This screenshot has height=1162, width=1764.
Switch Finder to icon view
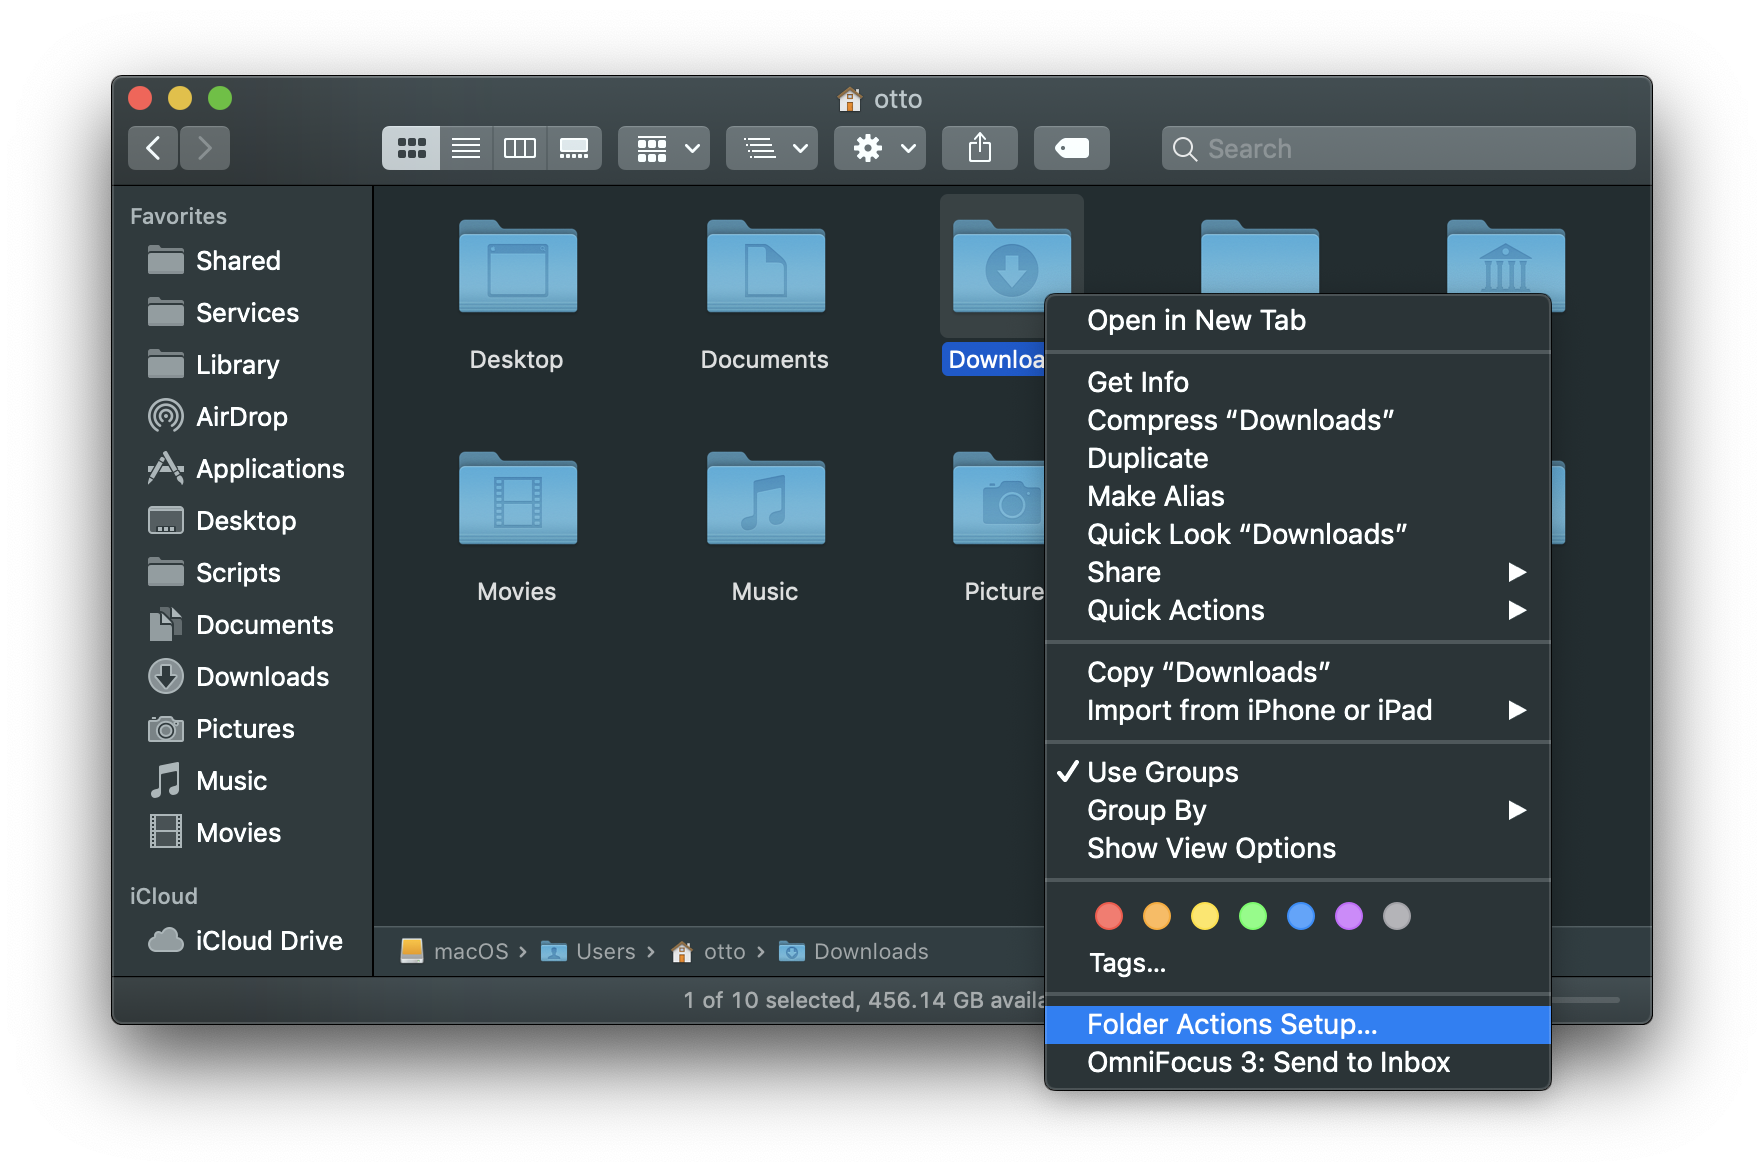[x=410, y=147]
